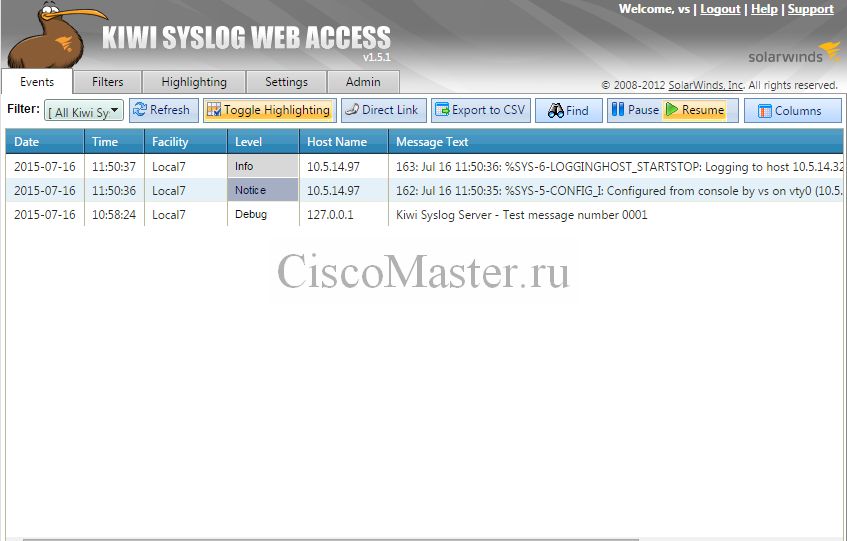Sort by the Facility column header
The image size is (847, 541).
[185, 142]
